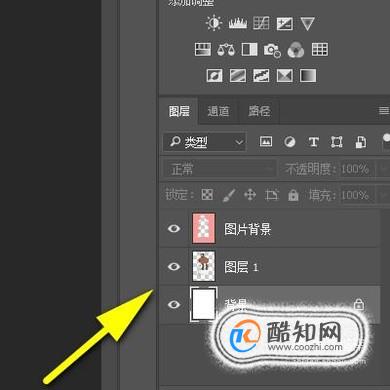
Task: Add a Photo Filter adjustment
Action: 272,50
